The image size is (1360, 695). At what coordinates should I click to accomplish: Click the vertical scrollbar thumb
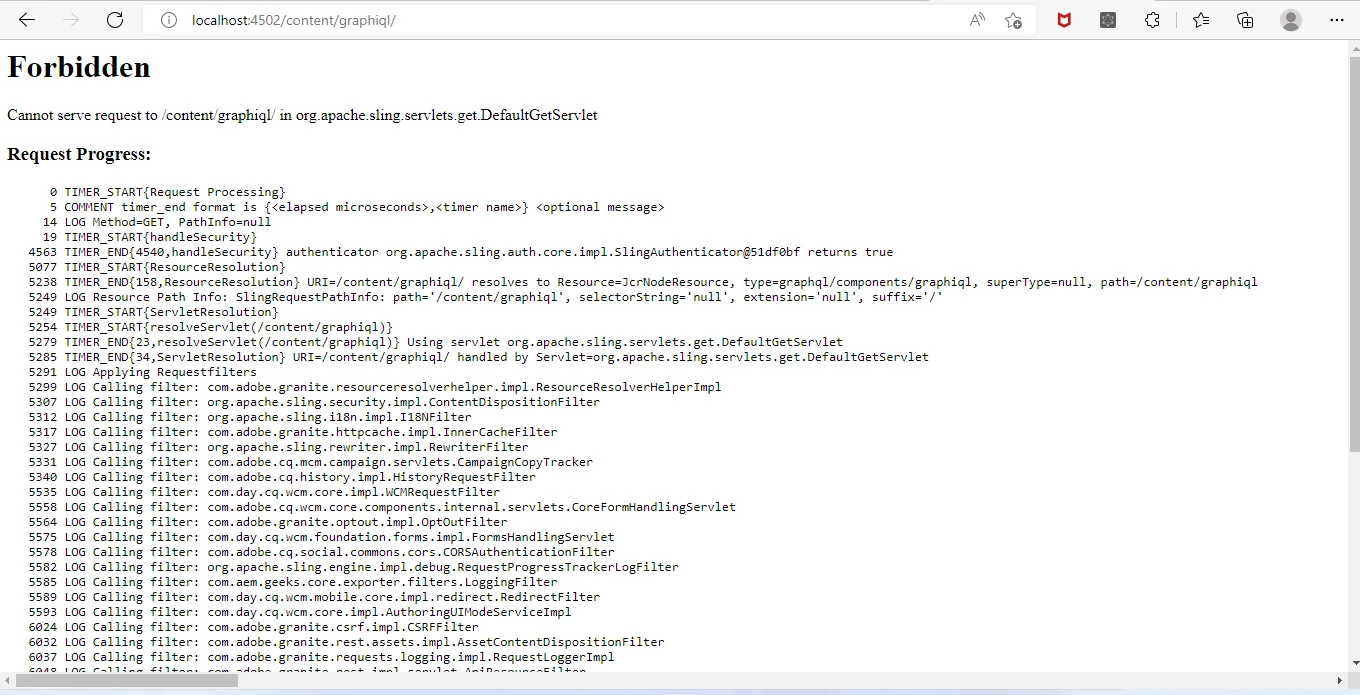tap(1354, 254)
